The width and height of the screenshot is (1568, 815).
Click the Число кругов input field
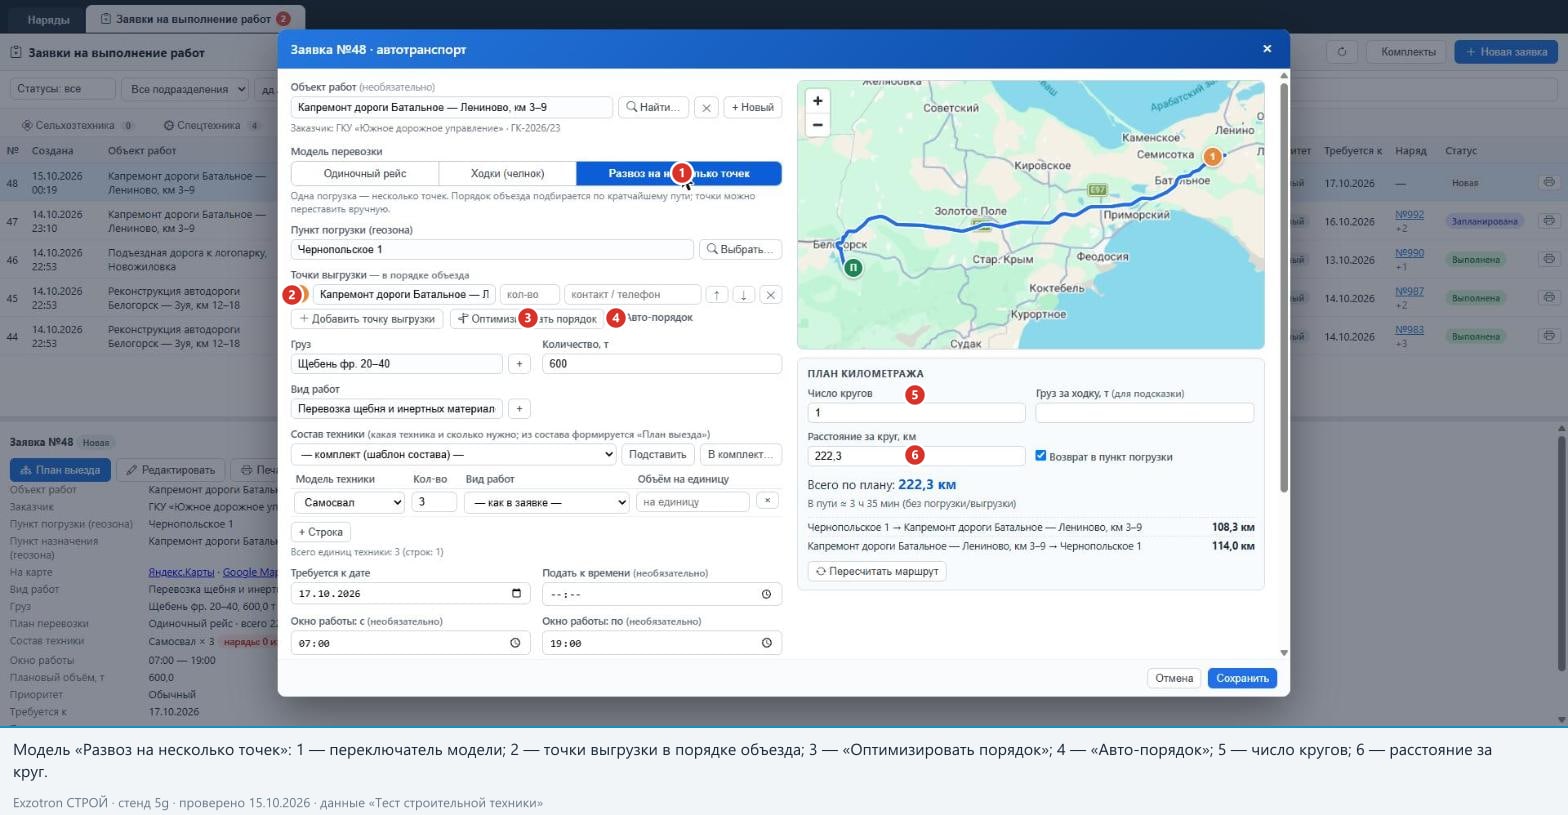coord(916,413)
